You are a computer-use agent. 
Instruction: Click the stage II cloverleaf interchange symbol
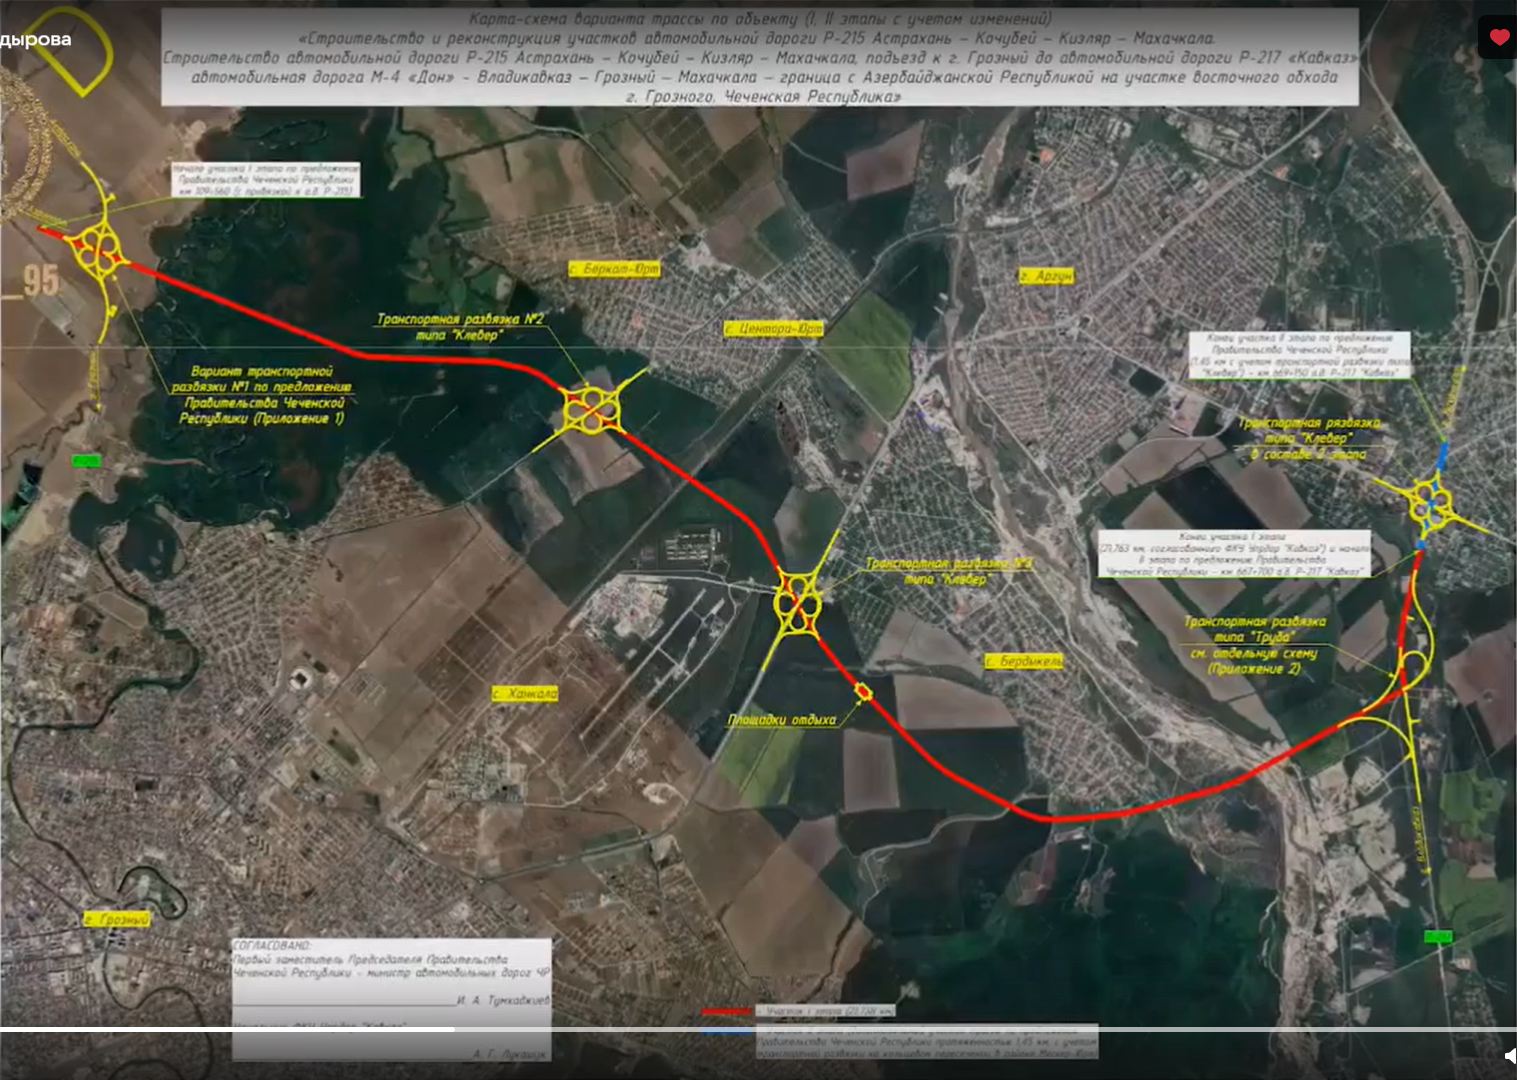[x=1430, y=503]
